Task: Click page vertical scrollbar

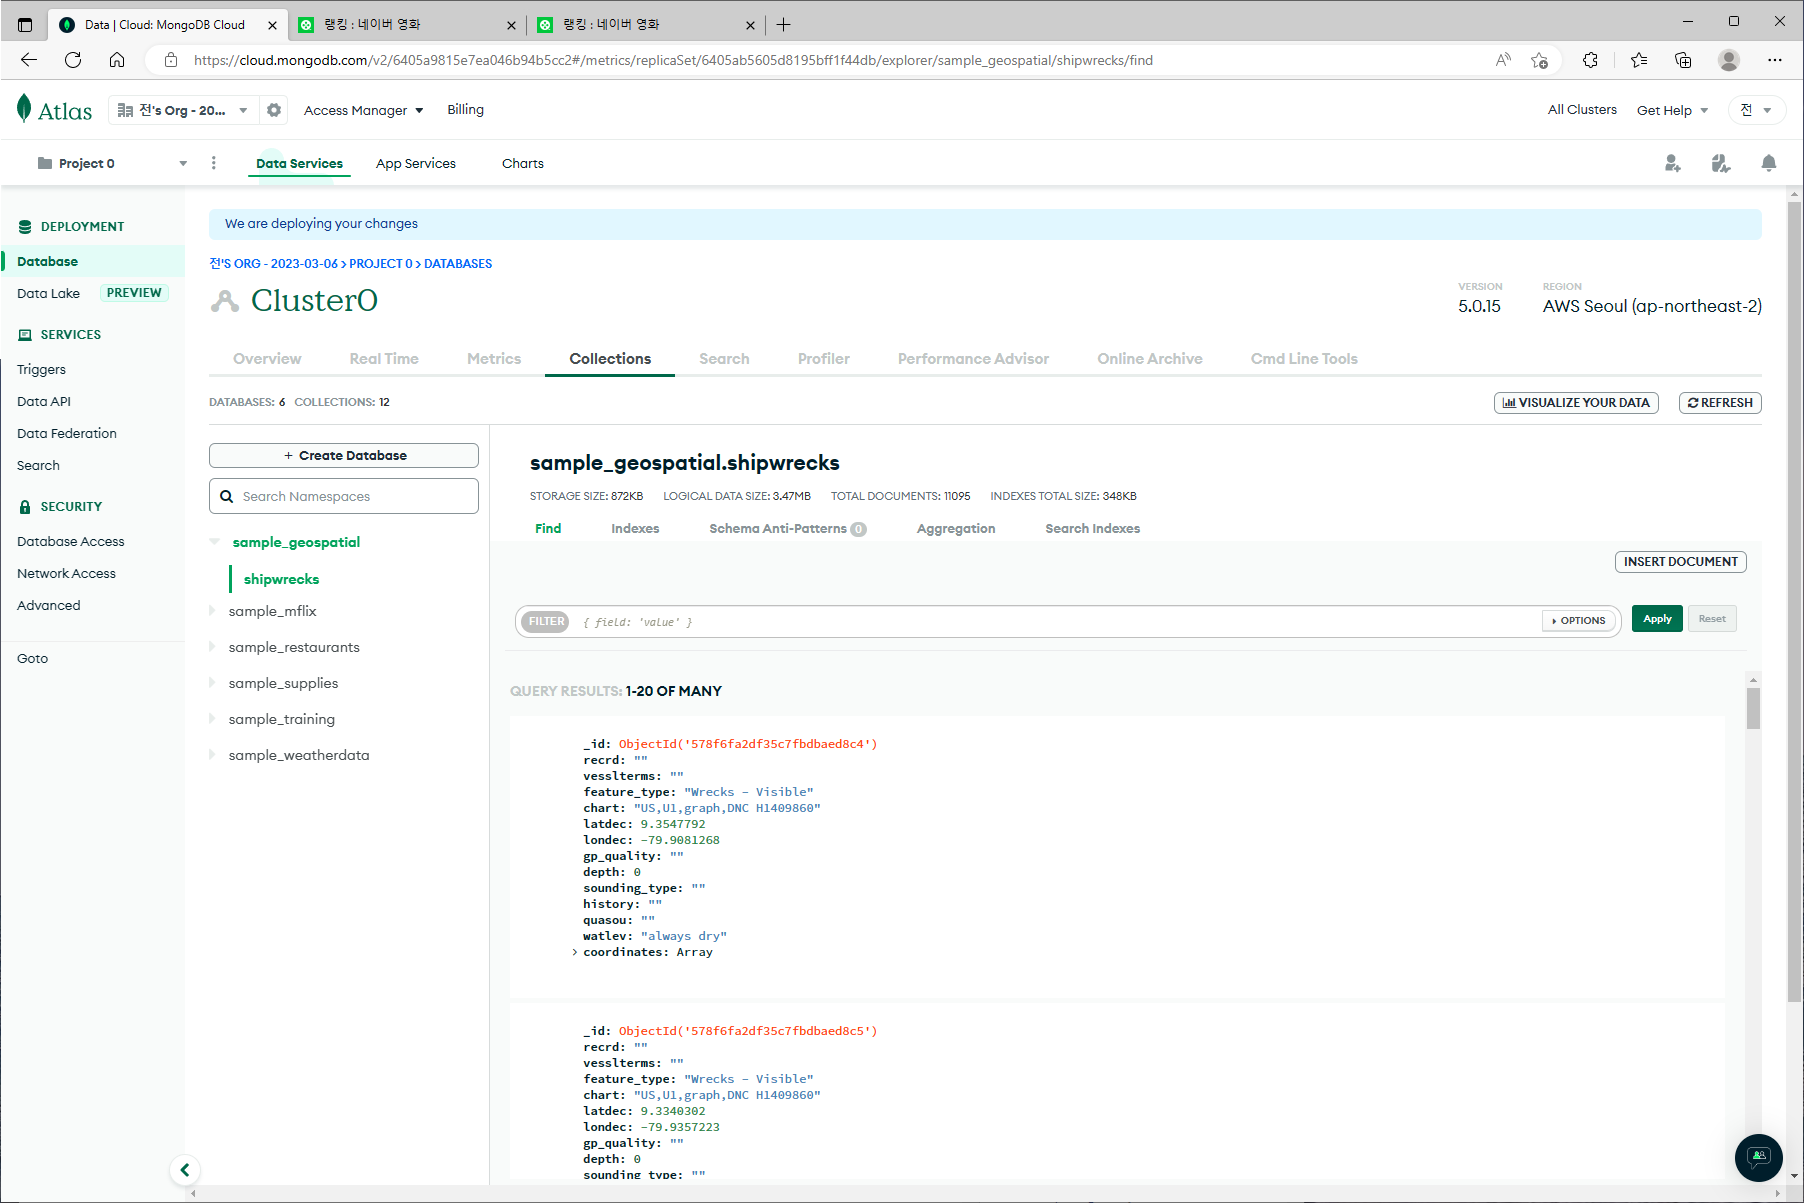Action: tap(1795, 600)
